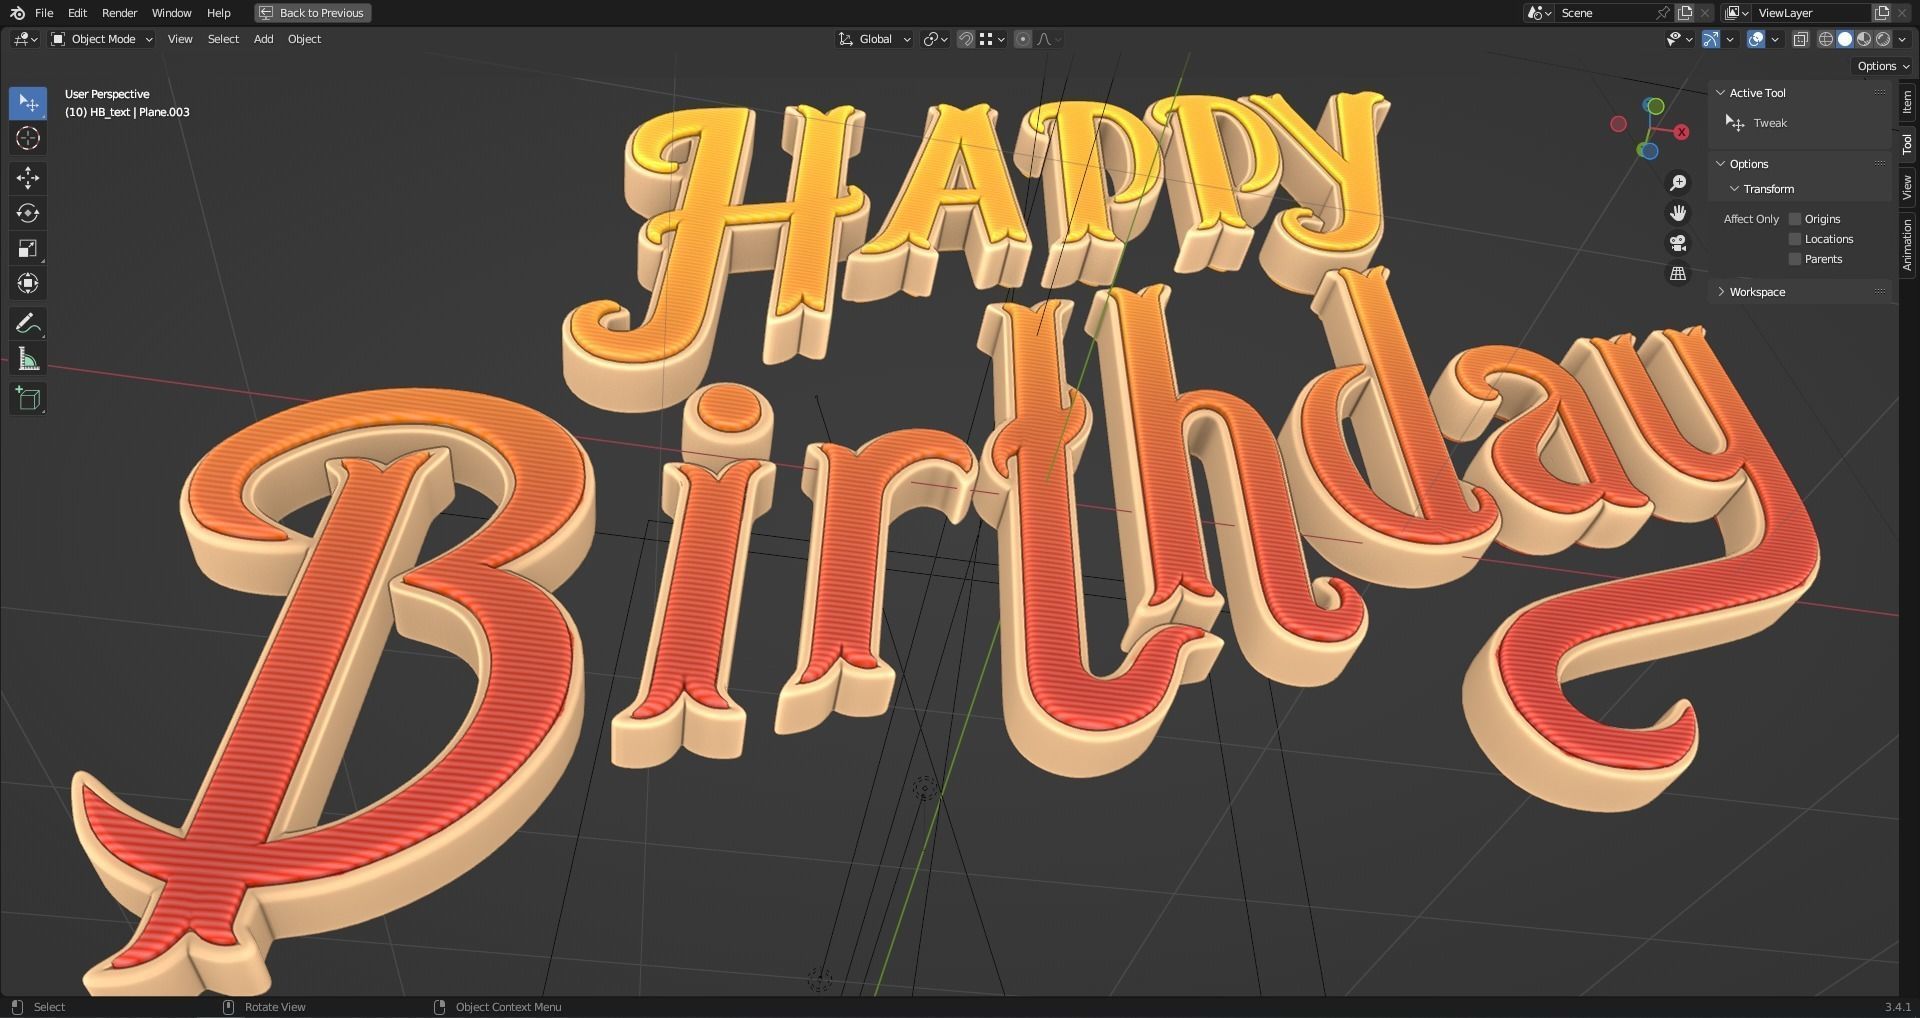The width and height of the screenshot is (1920, 1018).
Task: Select the Tweak tool in the toolbar
Action: coord(28,103)
